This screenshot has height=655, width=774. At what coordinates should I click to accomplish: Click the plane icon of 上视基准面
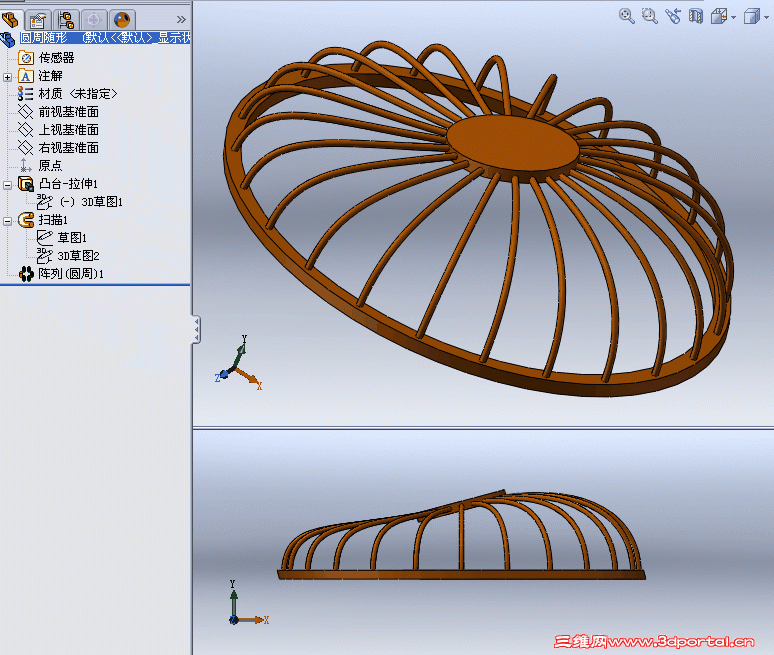click(x=26, y=130)
